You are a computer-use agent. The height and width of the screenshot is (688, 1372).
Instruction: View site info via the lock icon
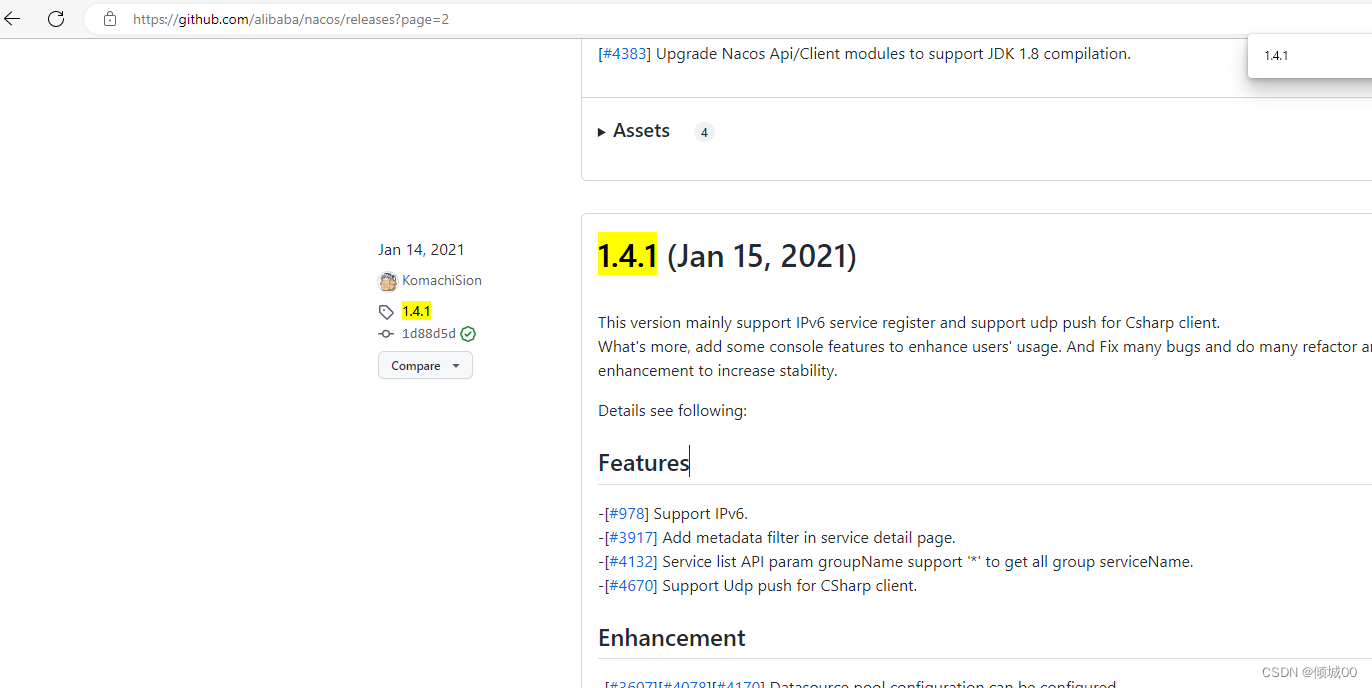[x=110, y=19]
